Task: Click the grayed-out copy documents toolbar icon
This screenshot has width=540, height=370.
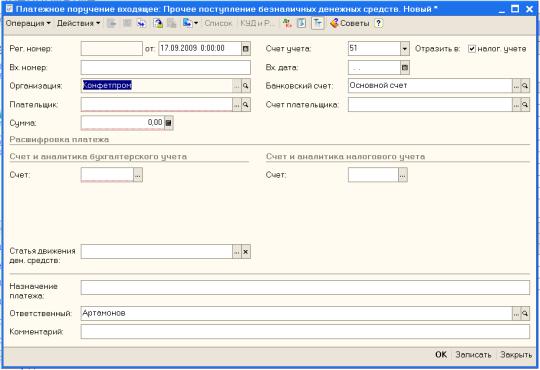Action: pos(172,23)
